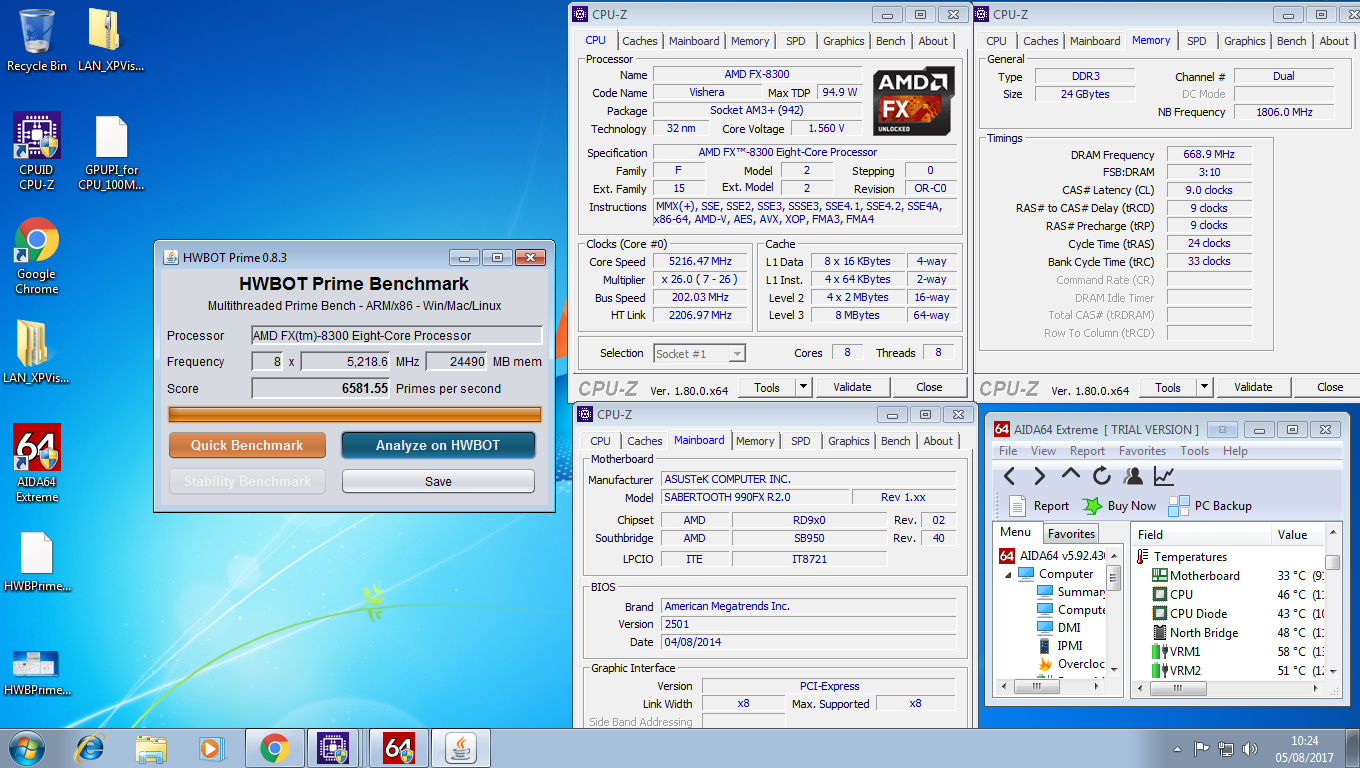Select the HWBPrime blank file icon
1360x768 pixels.
click(37, 562)
